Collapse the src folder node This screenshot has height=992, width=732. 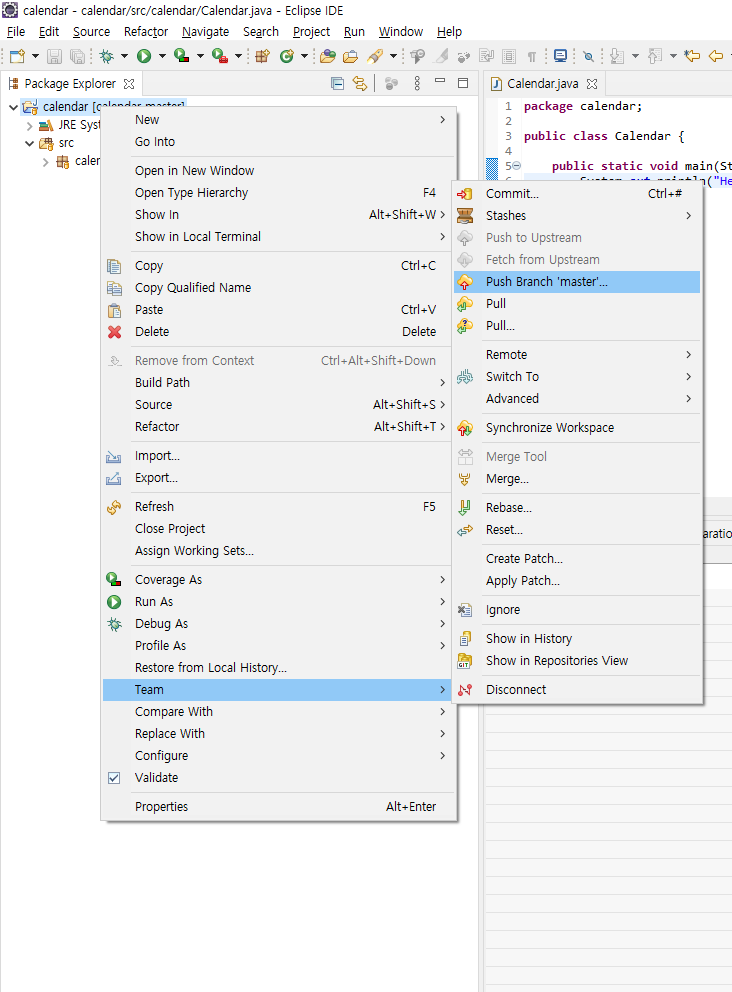[29, 143]
